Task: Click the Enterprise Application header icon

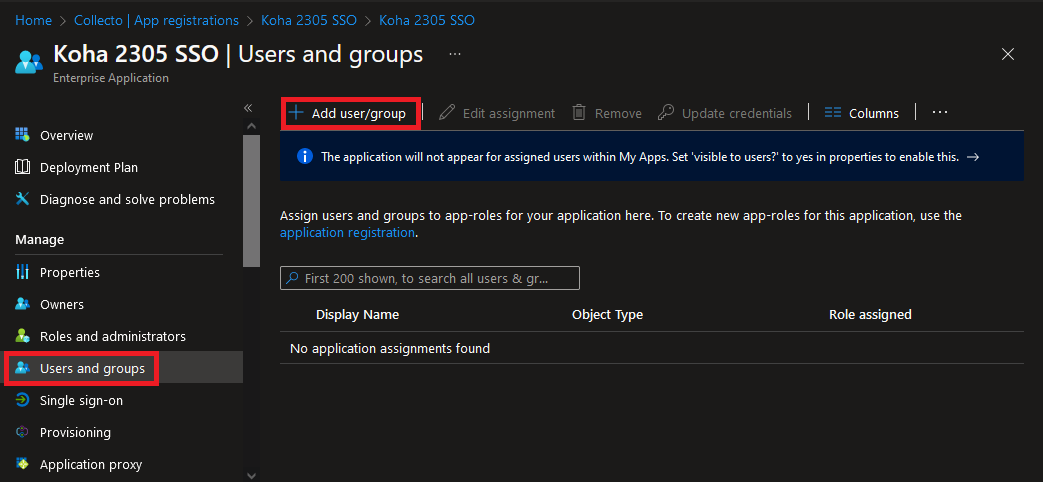Action: (29, 61)
